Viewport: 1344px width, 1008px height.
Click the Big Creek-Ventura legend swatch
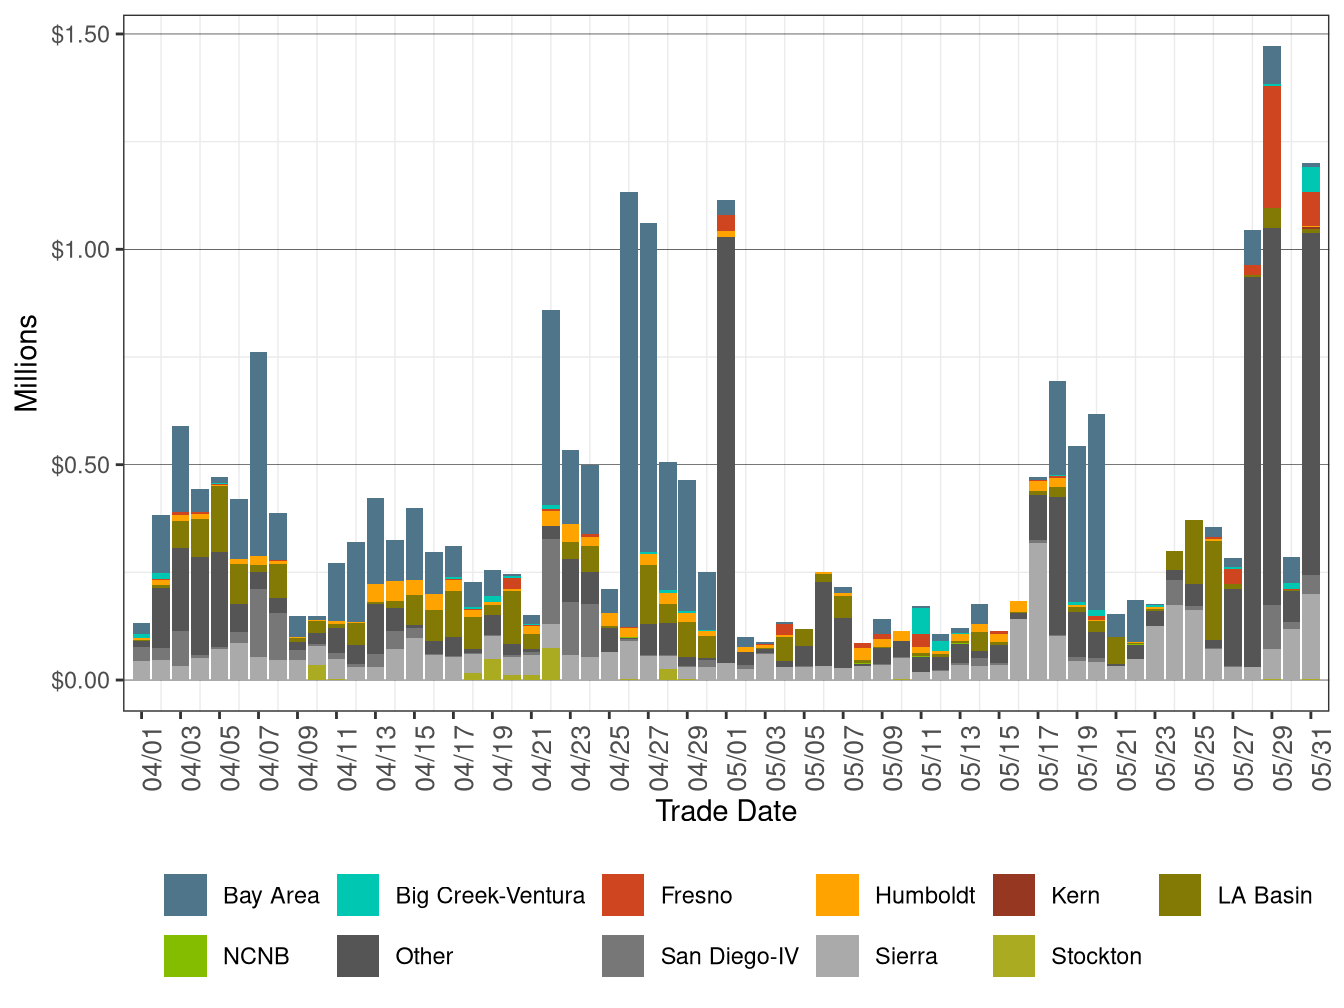(358, 895)
